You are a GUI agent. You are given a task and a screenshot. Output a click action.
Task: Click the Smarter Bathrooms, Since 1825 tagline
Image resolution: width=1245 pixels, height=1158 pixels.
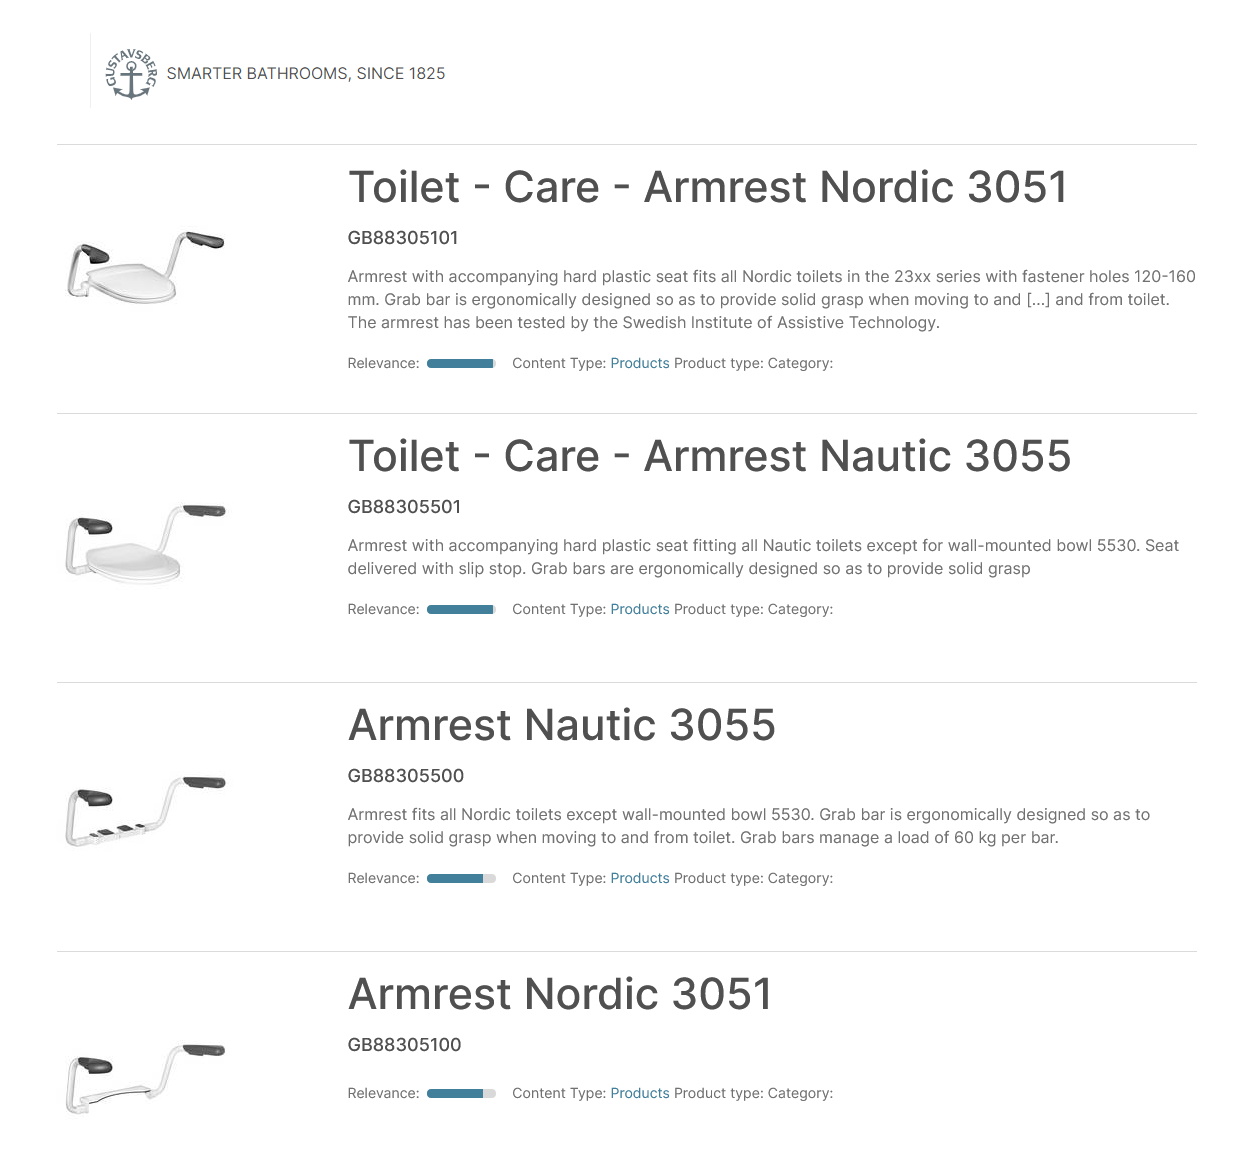306,74
